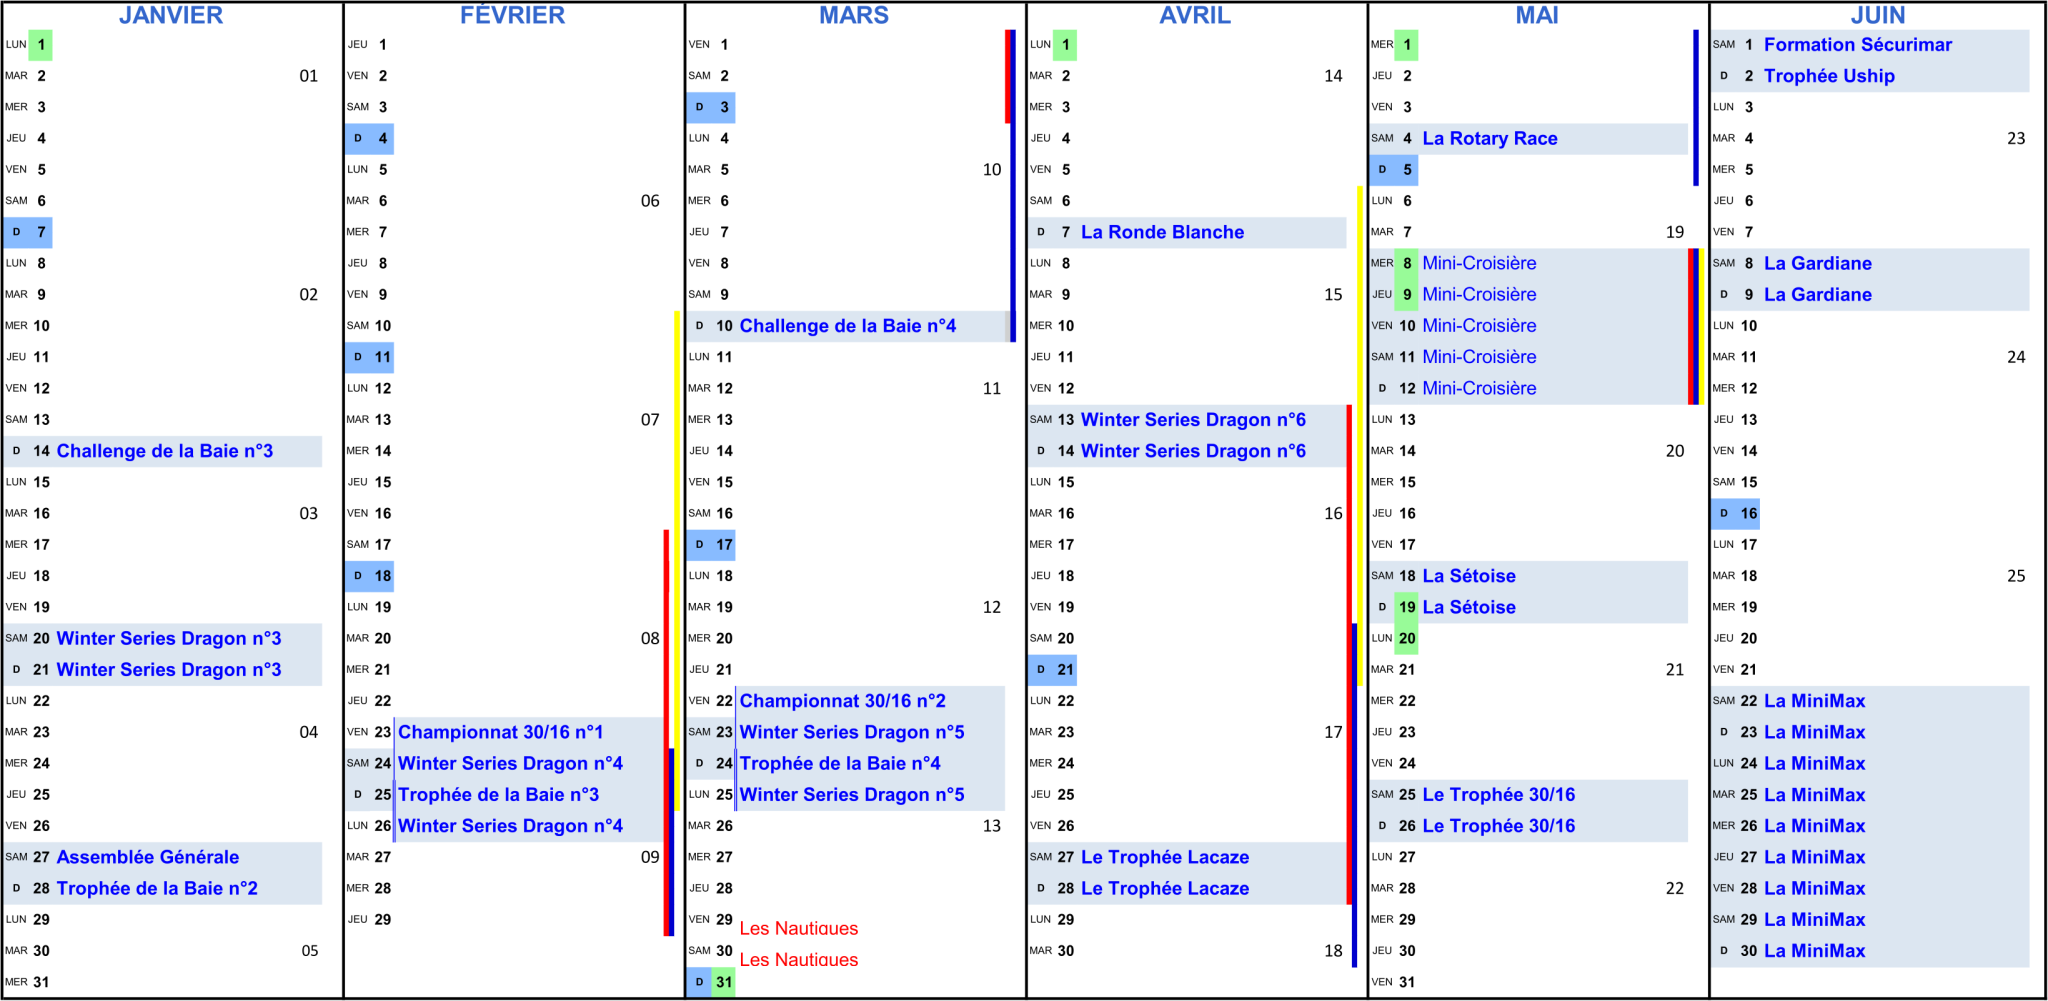Viewport: 2048px width, 1001px height.
Task: Select Winter Series Dragon n°3 on January 20
Action: click(x=169, y=638)
